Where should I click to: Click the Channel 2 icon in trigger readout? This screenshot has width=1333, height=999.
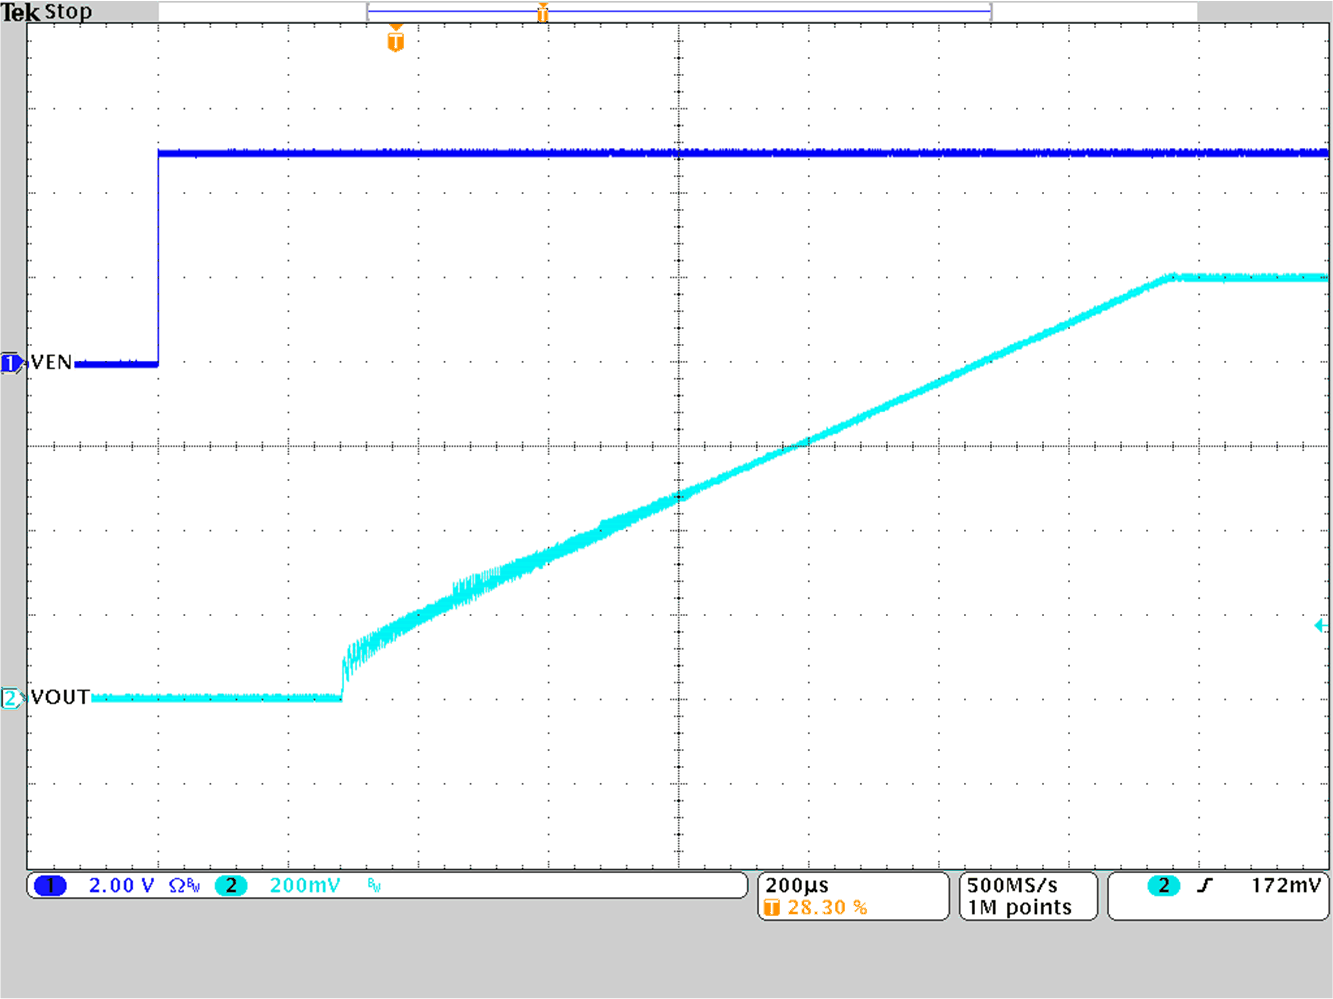click(1163, 885)
